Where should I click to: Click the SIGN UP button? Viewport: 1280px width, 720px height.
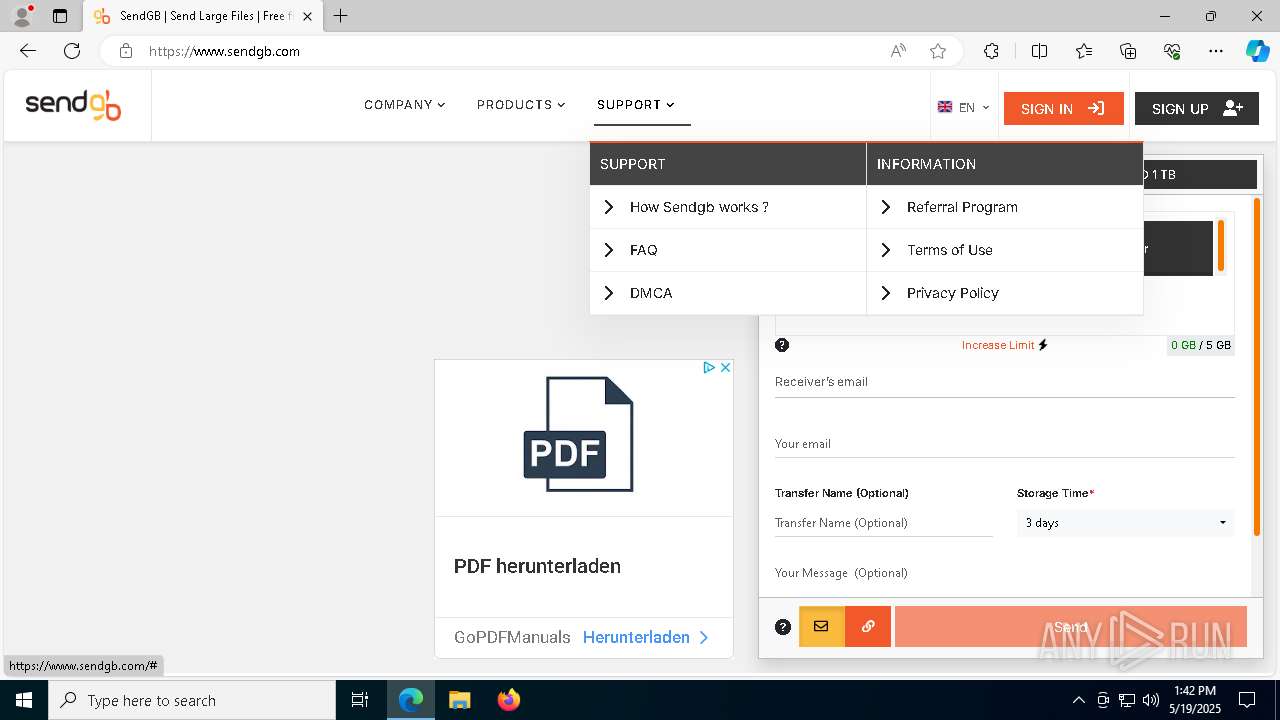click(1197, 108)
